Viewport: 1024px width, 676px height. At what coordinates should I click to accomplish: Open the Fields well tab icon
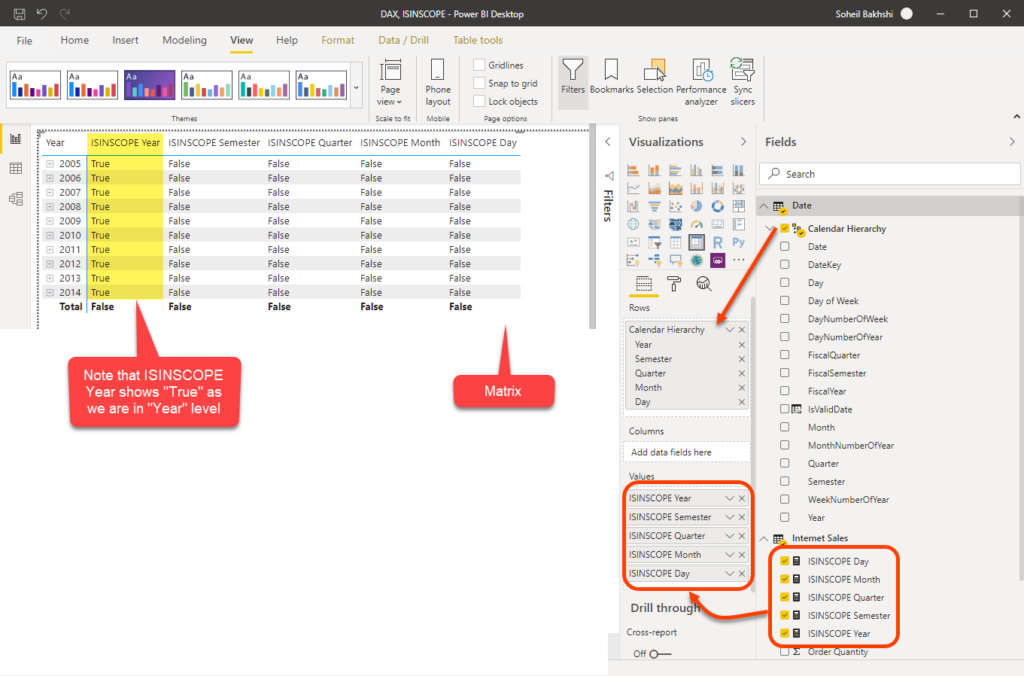[644, 283]
